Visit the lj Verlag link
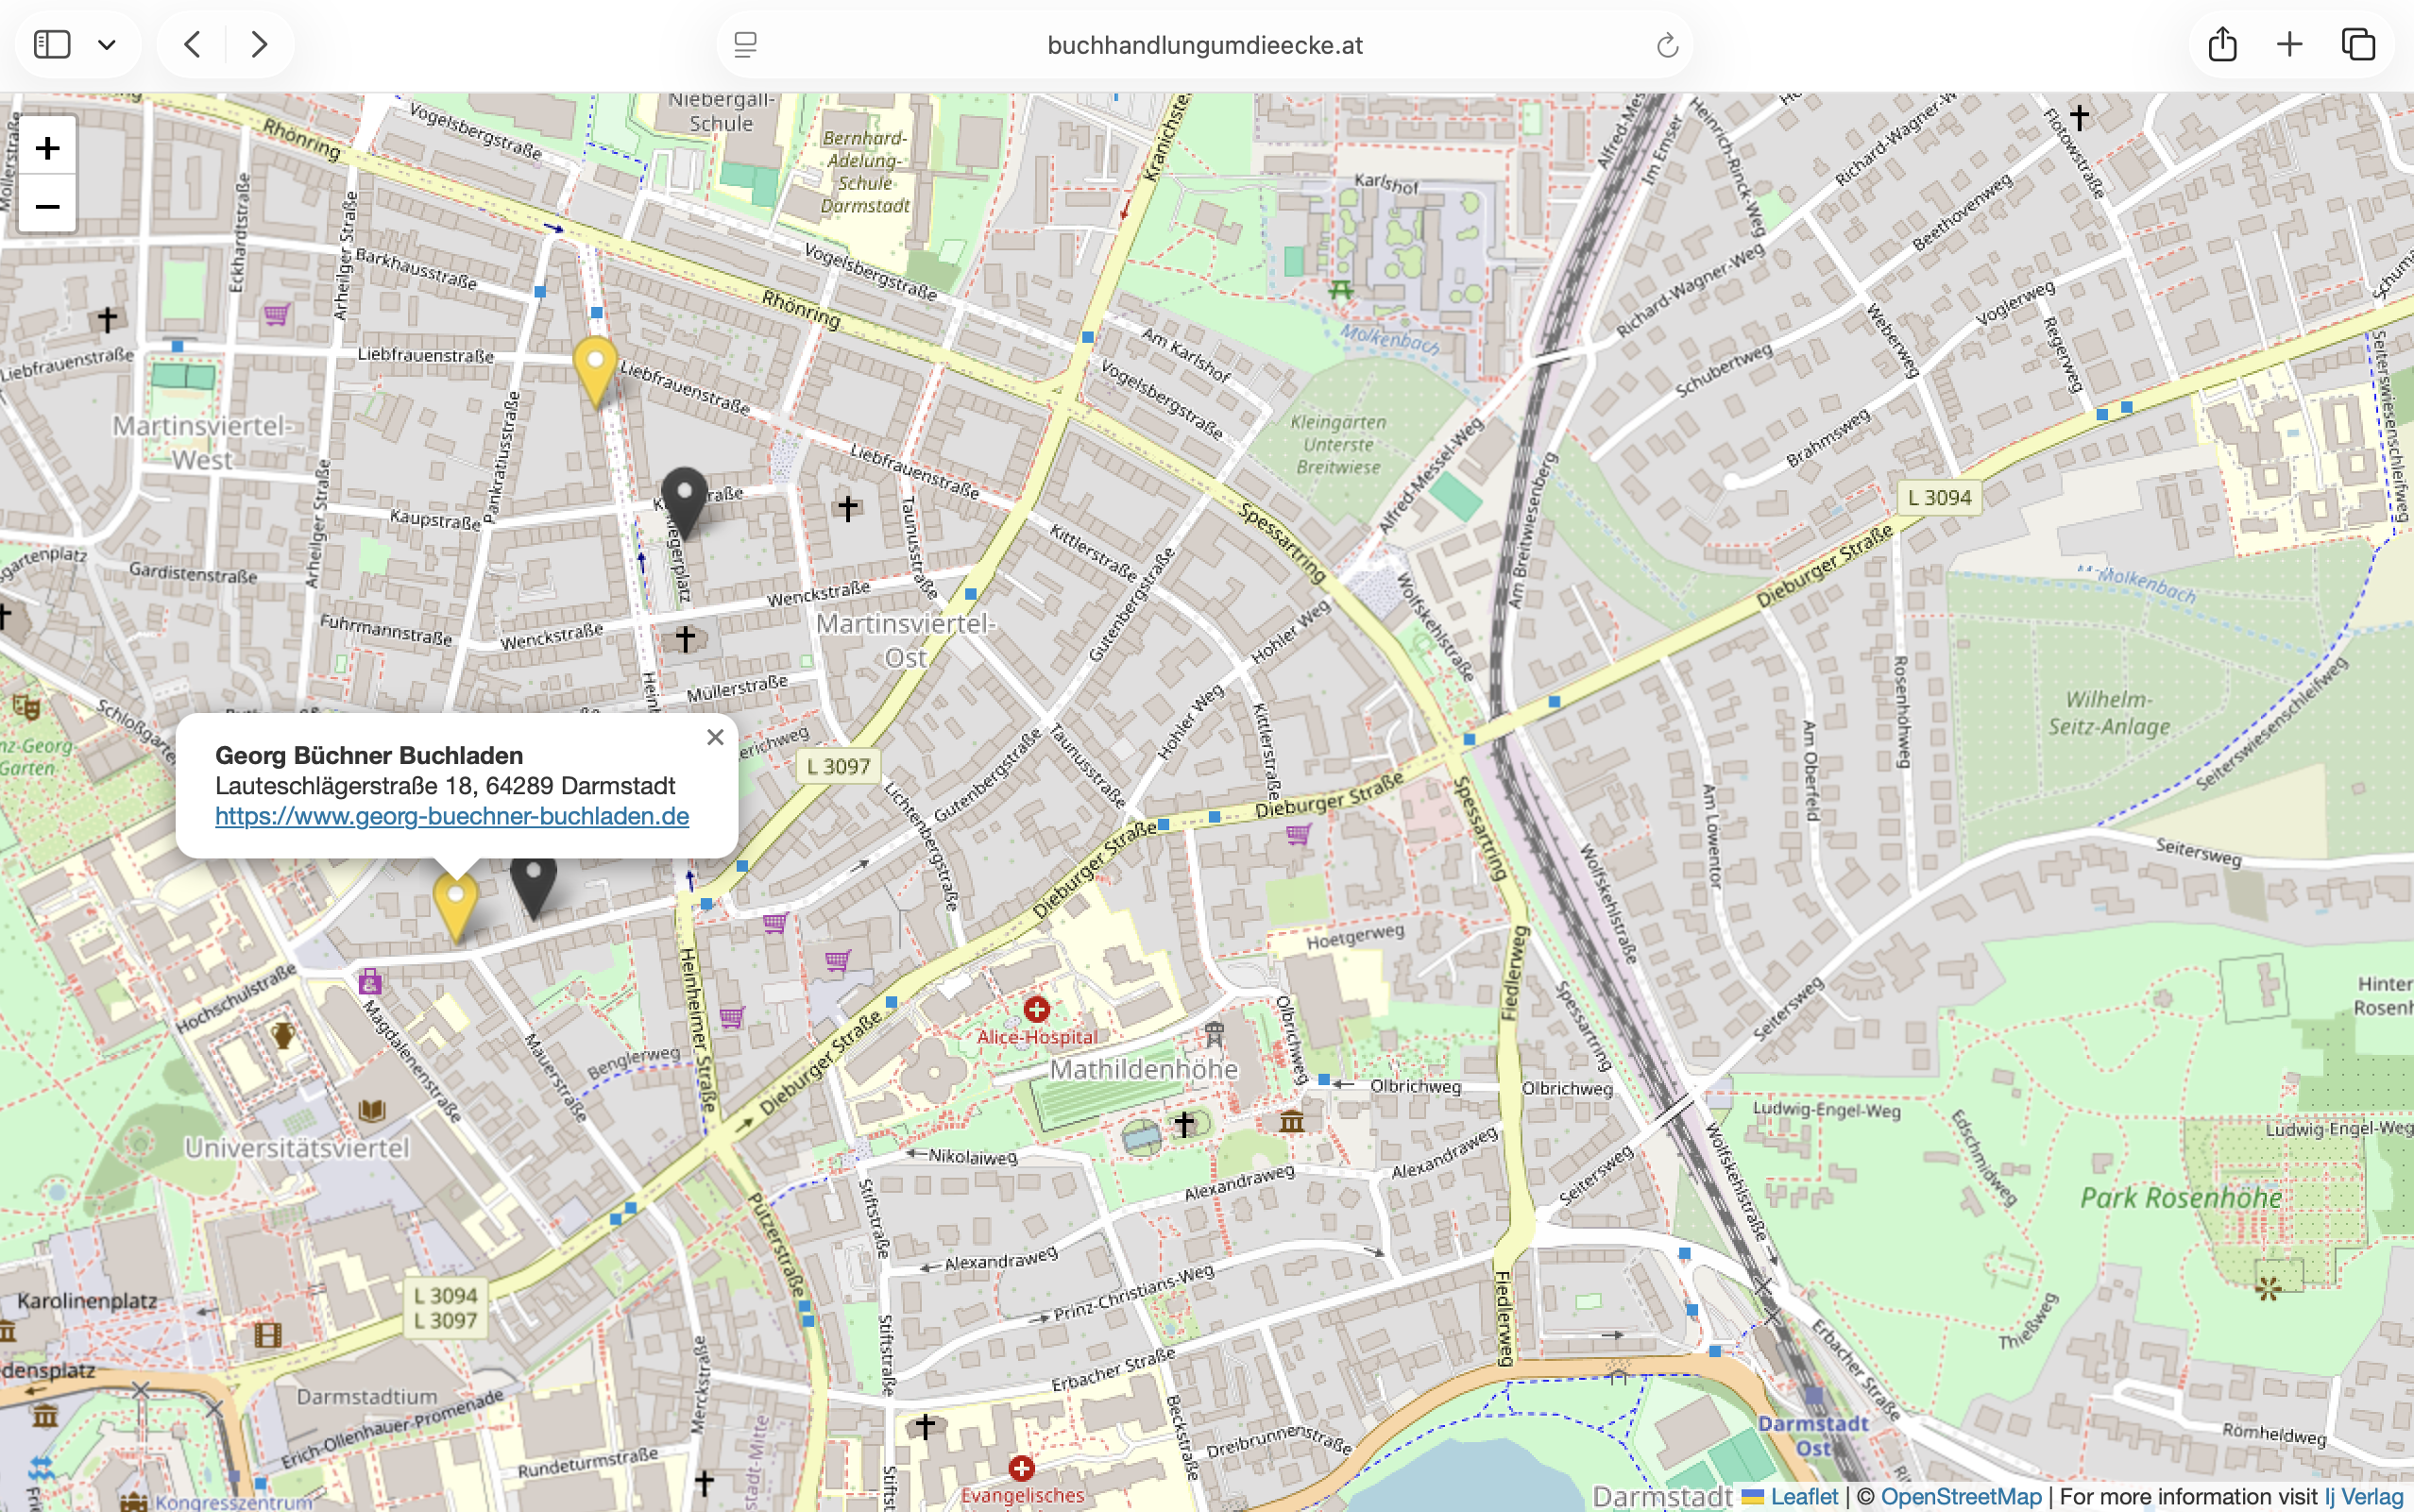2414x1512 pixels. pos(2363,1496)
